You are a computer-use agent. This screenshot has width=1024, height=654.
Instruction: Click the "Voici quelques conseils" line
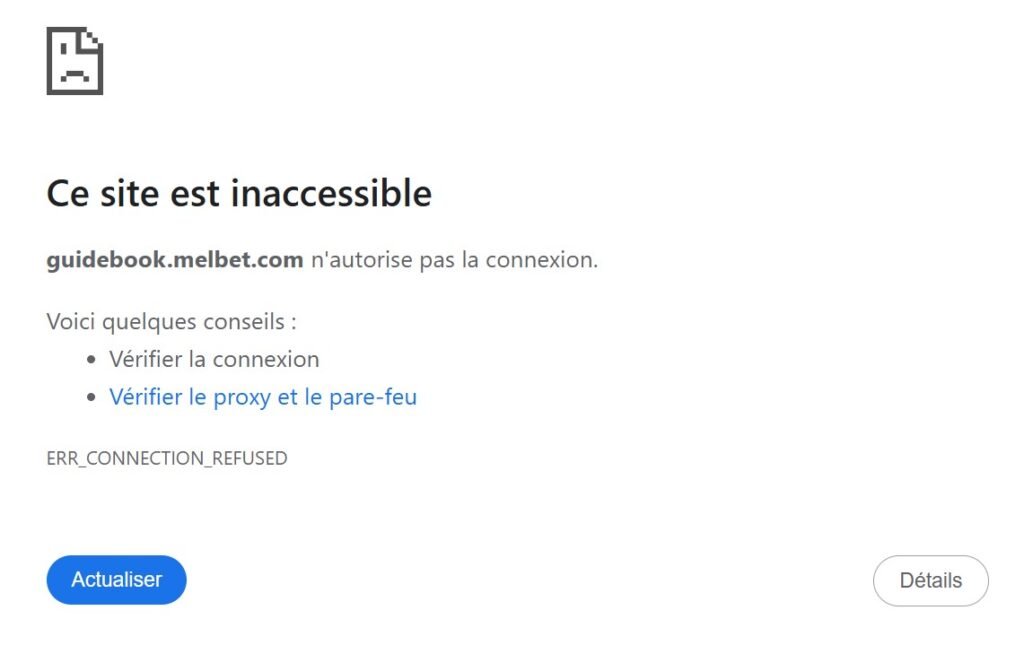pos(172,322)
